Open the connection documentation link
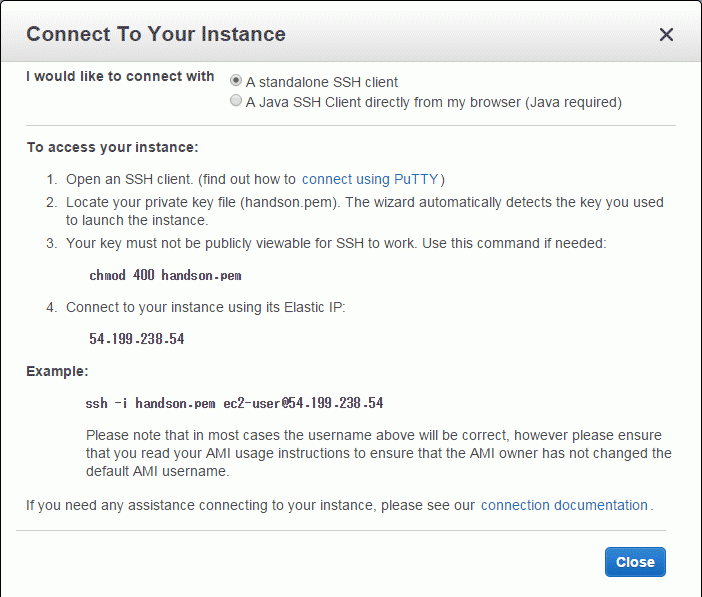Screen dimensions: 702x597 coord(564,505)
